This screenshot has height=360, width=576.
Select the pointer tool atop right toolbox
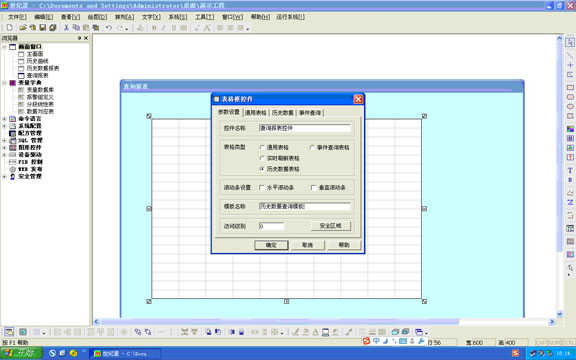point(570,42)
